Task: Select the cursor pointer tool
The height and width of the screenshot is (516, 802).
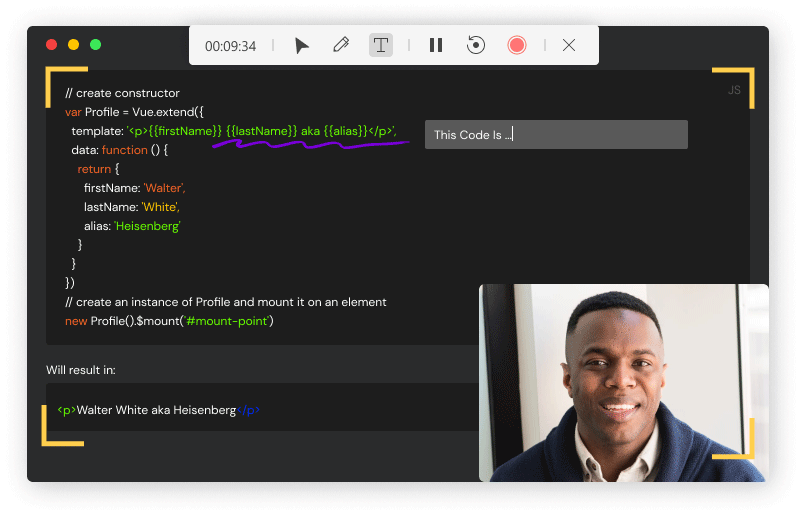Action: click(x=302, y=46)
